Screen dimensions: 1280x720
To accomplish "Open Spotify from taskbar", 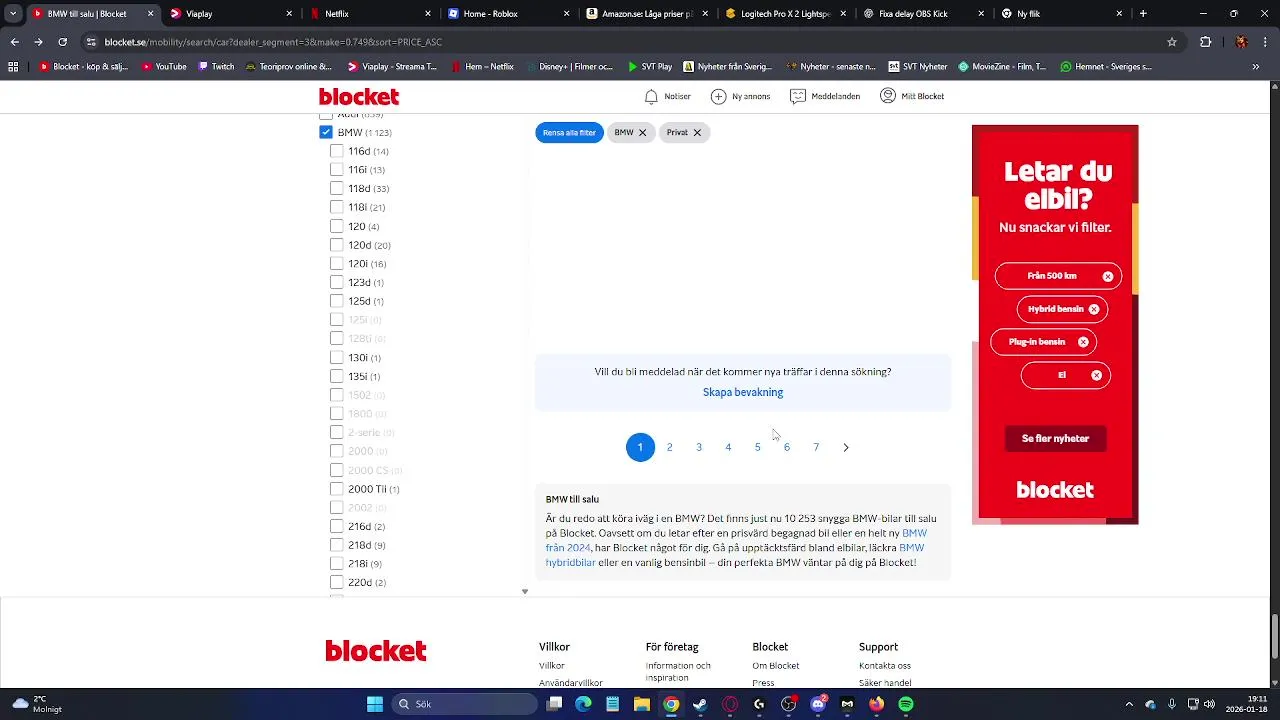I will [906, 704].
